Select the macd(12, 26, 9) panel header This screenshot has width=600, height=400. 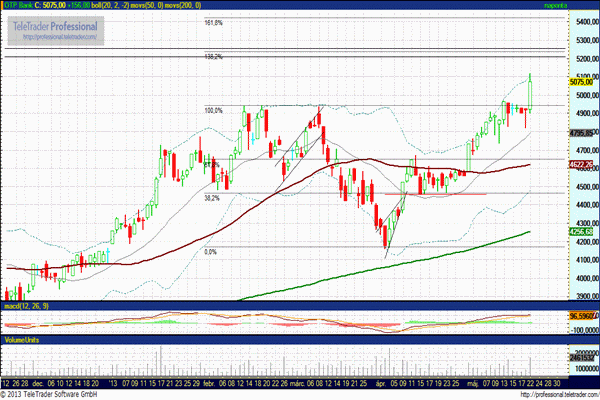pos(26,306)
